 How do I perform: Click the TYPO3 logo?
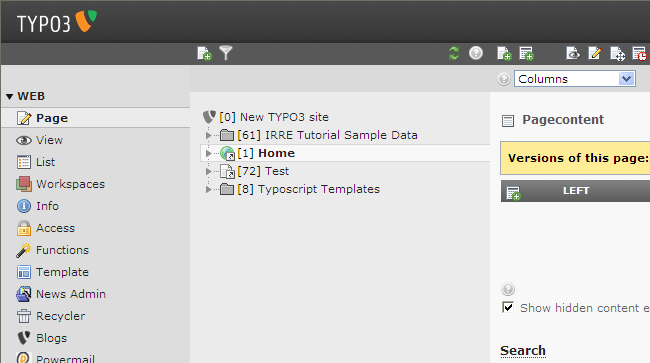pyautogui.click(x=57, y=22)
